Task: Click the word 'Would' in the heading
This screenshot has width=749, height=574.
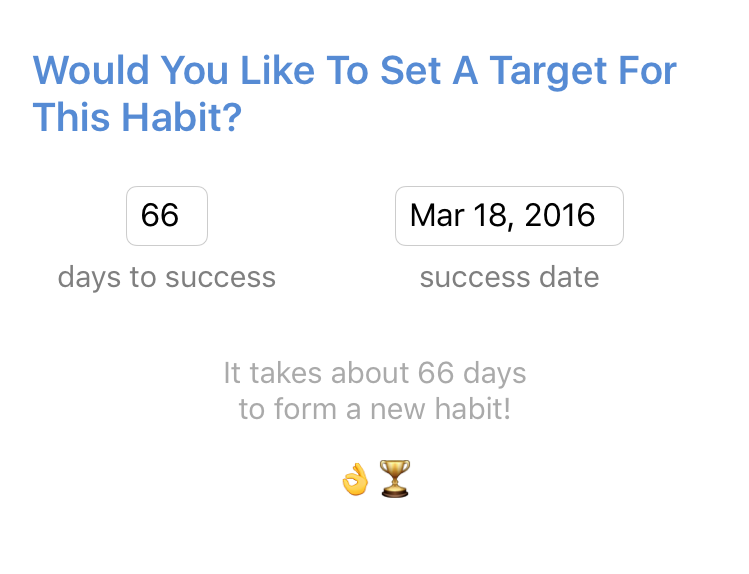Action: [91, 70]
